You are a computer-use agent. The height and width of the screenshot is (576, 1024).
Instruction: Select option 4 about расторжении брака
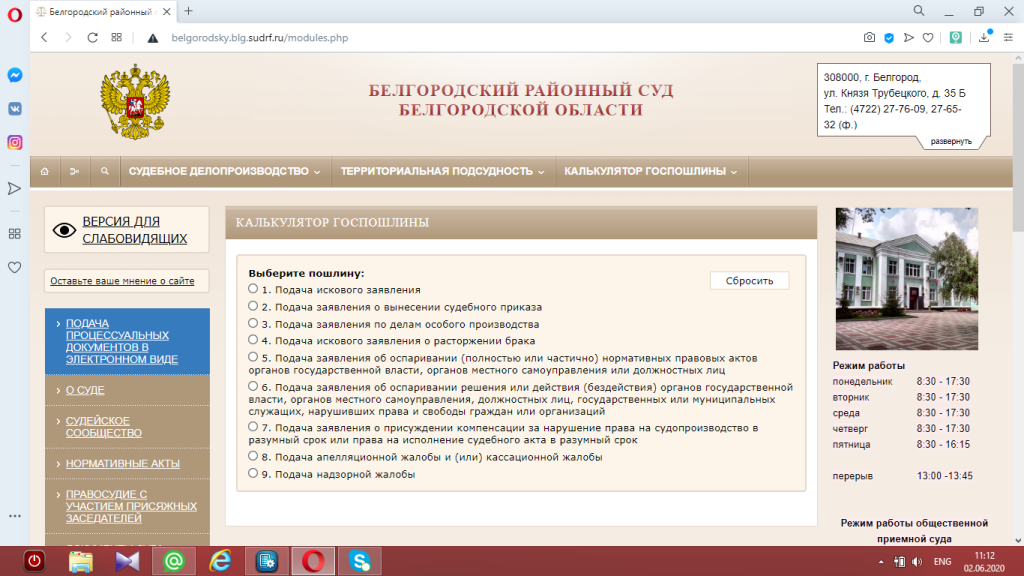click(253, 340)
